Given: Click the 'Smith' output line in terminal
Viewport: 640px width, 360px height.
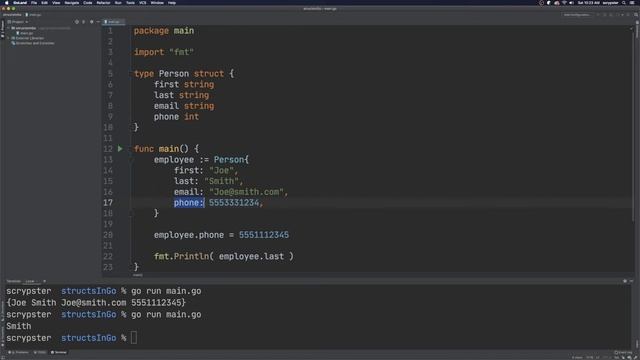Looking at the screenshot, I should [x=18, y=326].
